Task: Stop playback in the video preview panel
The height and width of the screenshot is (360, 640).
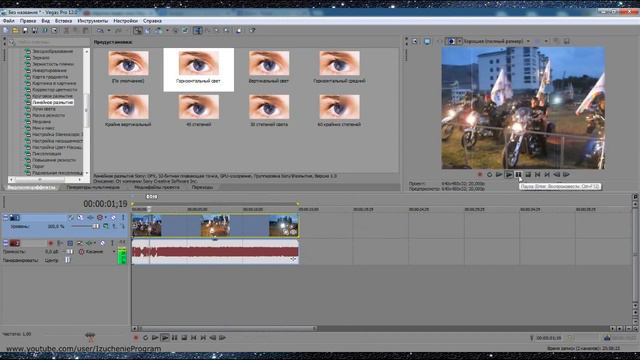Action: 528,175
